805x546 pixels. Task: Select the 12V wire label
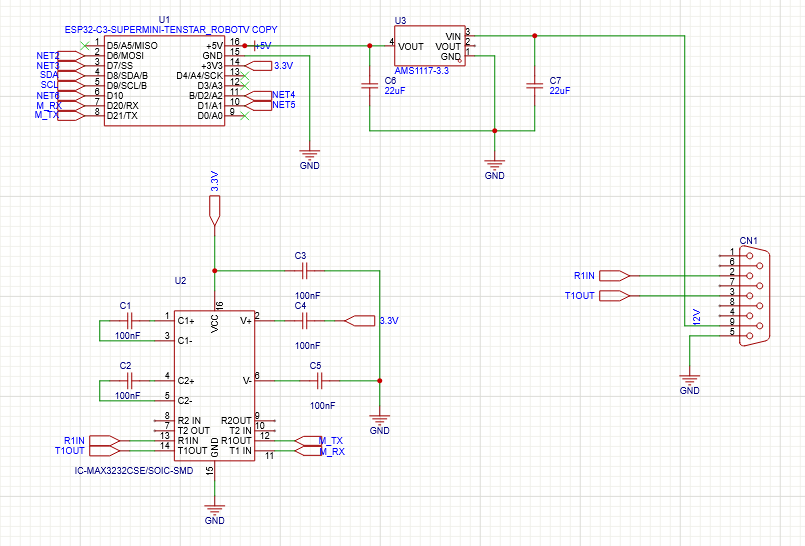(696, 317)
